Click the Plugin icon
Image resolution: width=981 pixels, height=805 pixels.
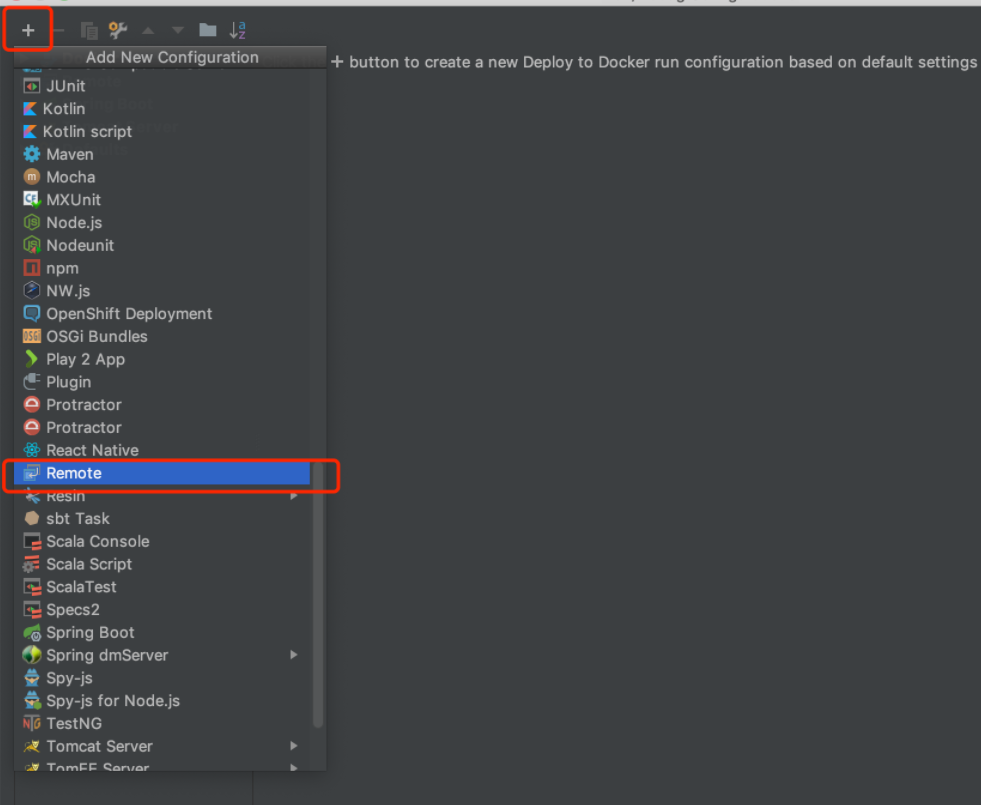[31, 382]
